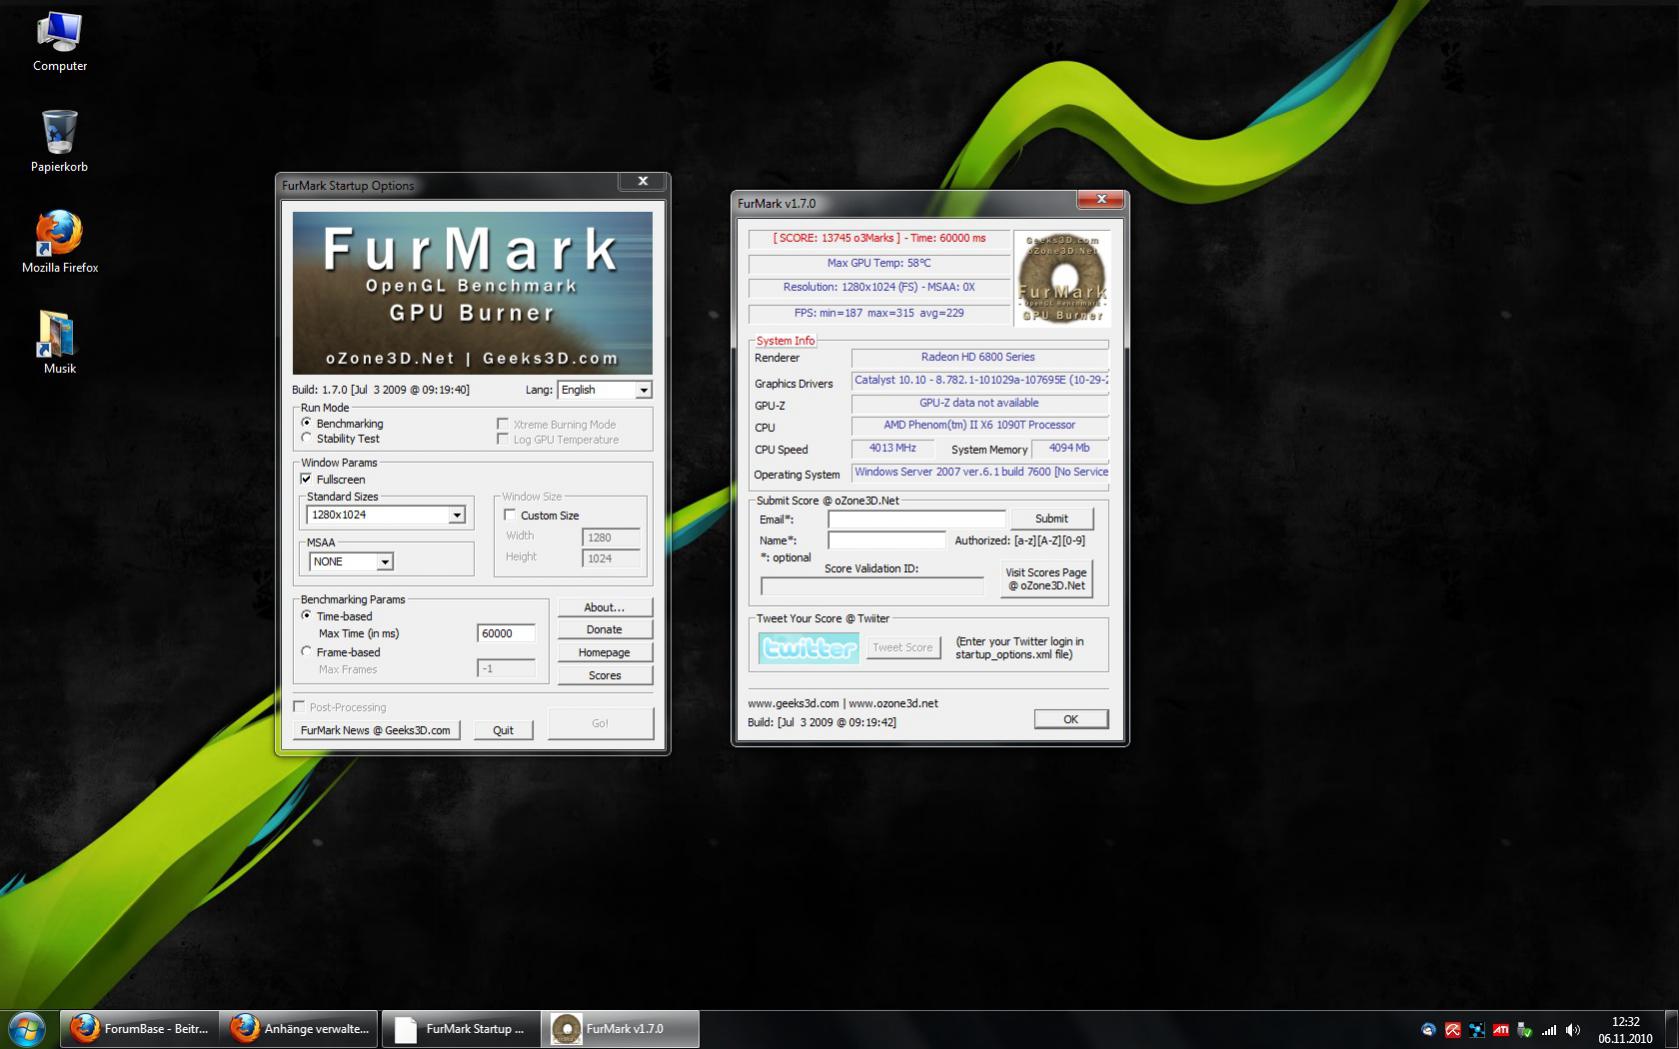The width and height of the screenshot is (1679, 1049).
Task: Open the Lang English dropdown
Action: [605, 390]
